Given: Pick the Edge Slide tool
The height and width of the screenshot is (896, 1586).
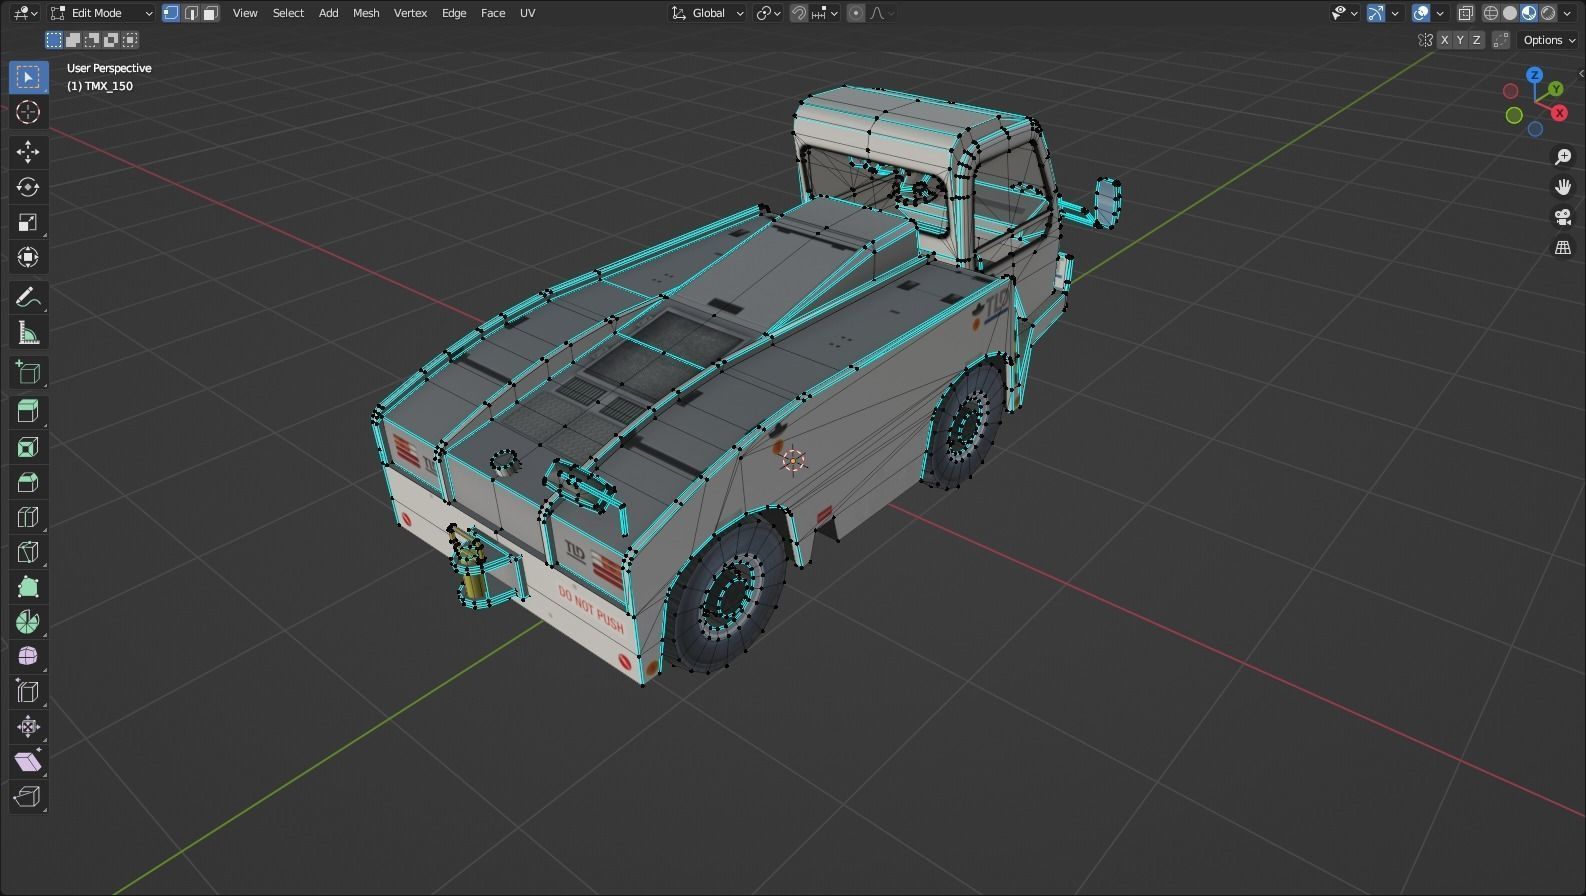Looking at the screenshot, I should pyautogui.click(x=28, y=691).
